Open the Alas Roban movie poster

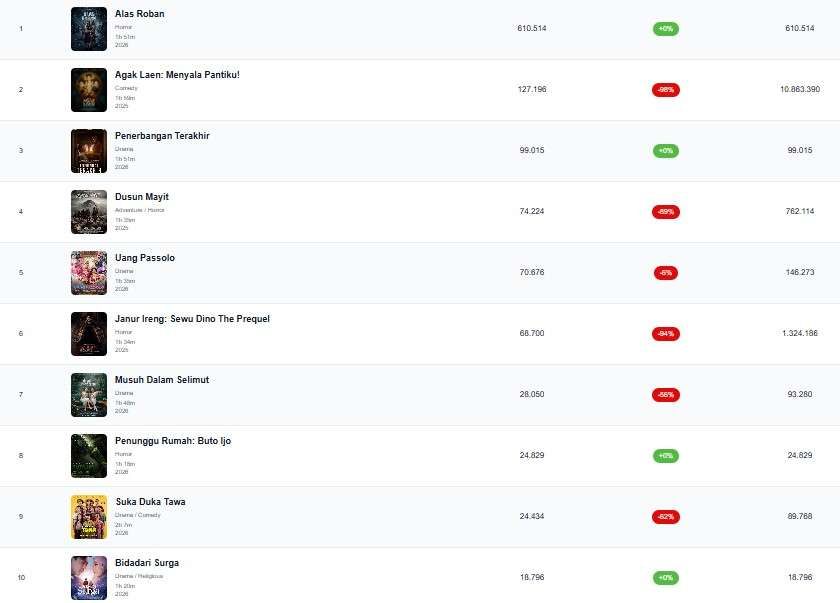pyautogui.click(x=88, y=29)
